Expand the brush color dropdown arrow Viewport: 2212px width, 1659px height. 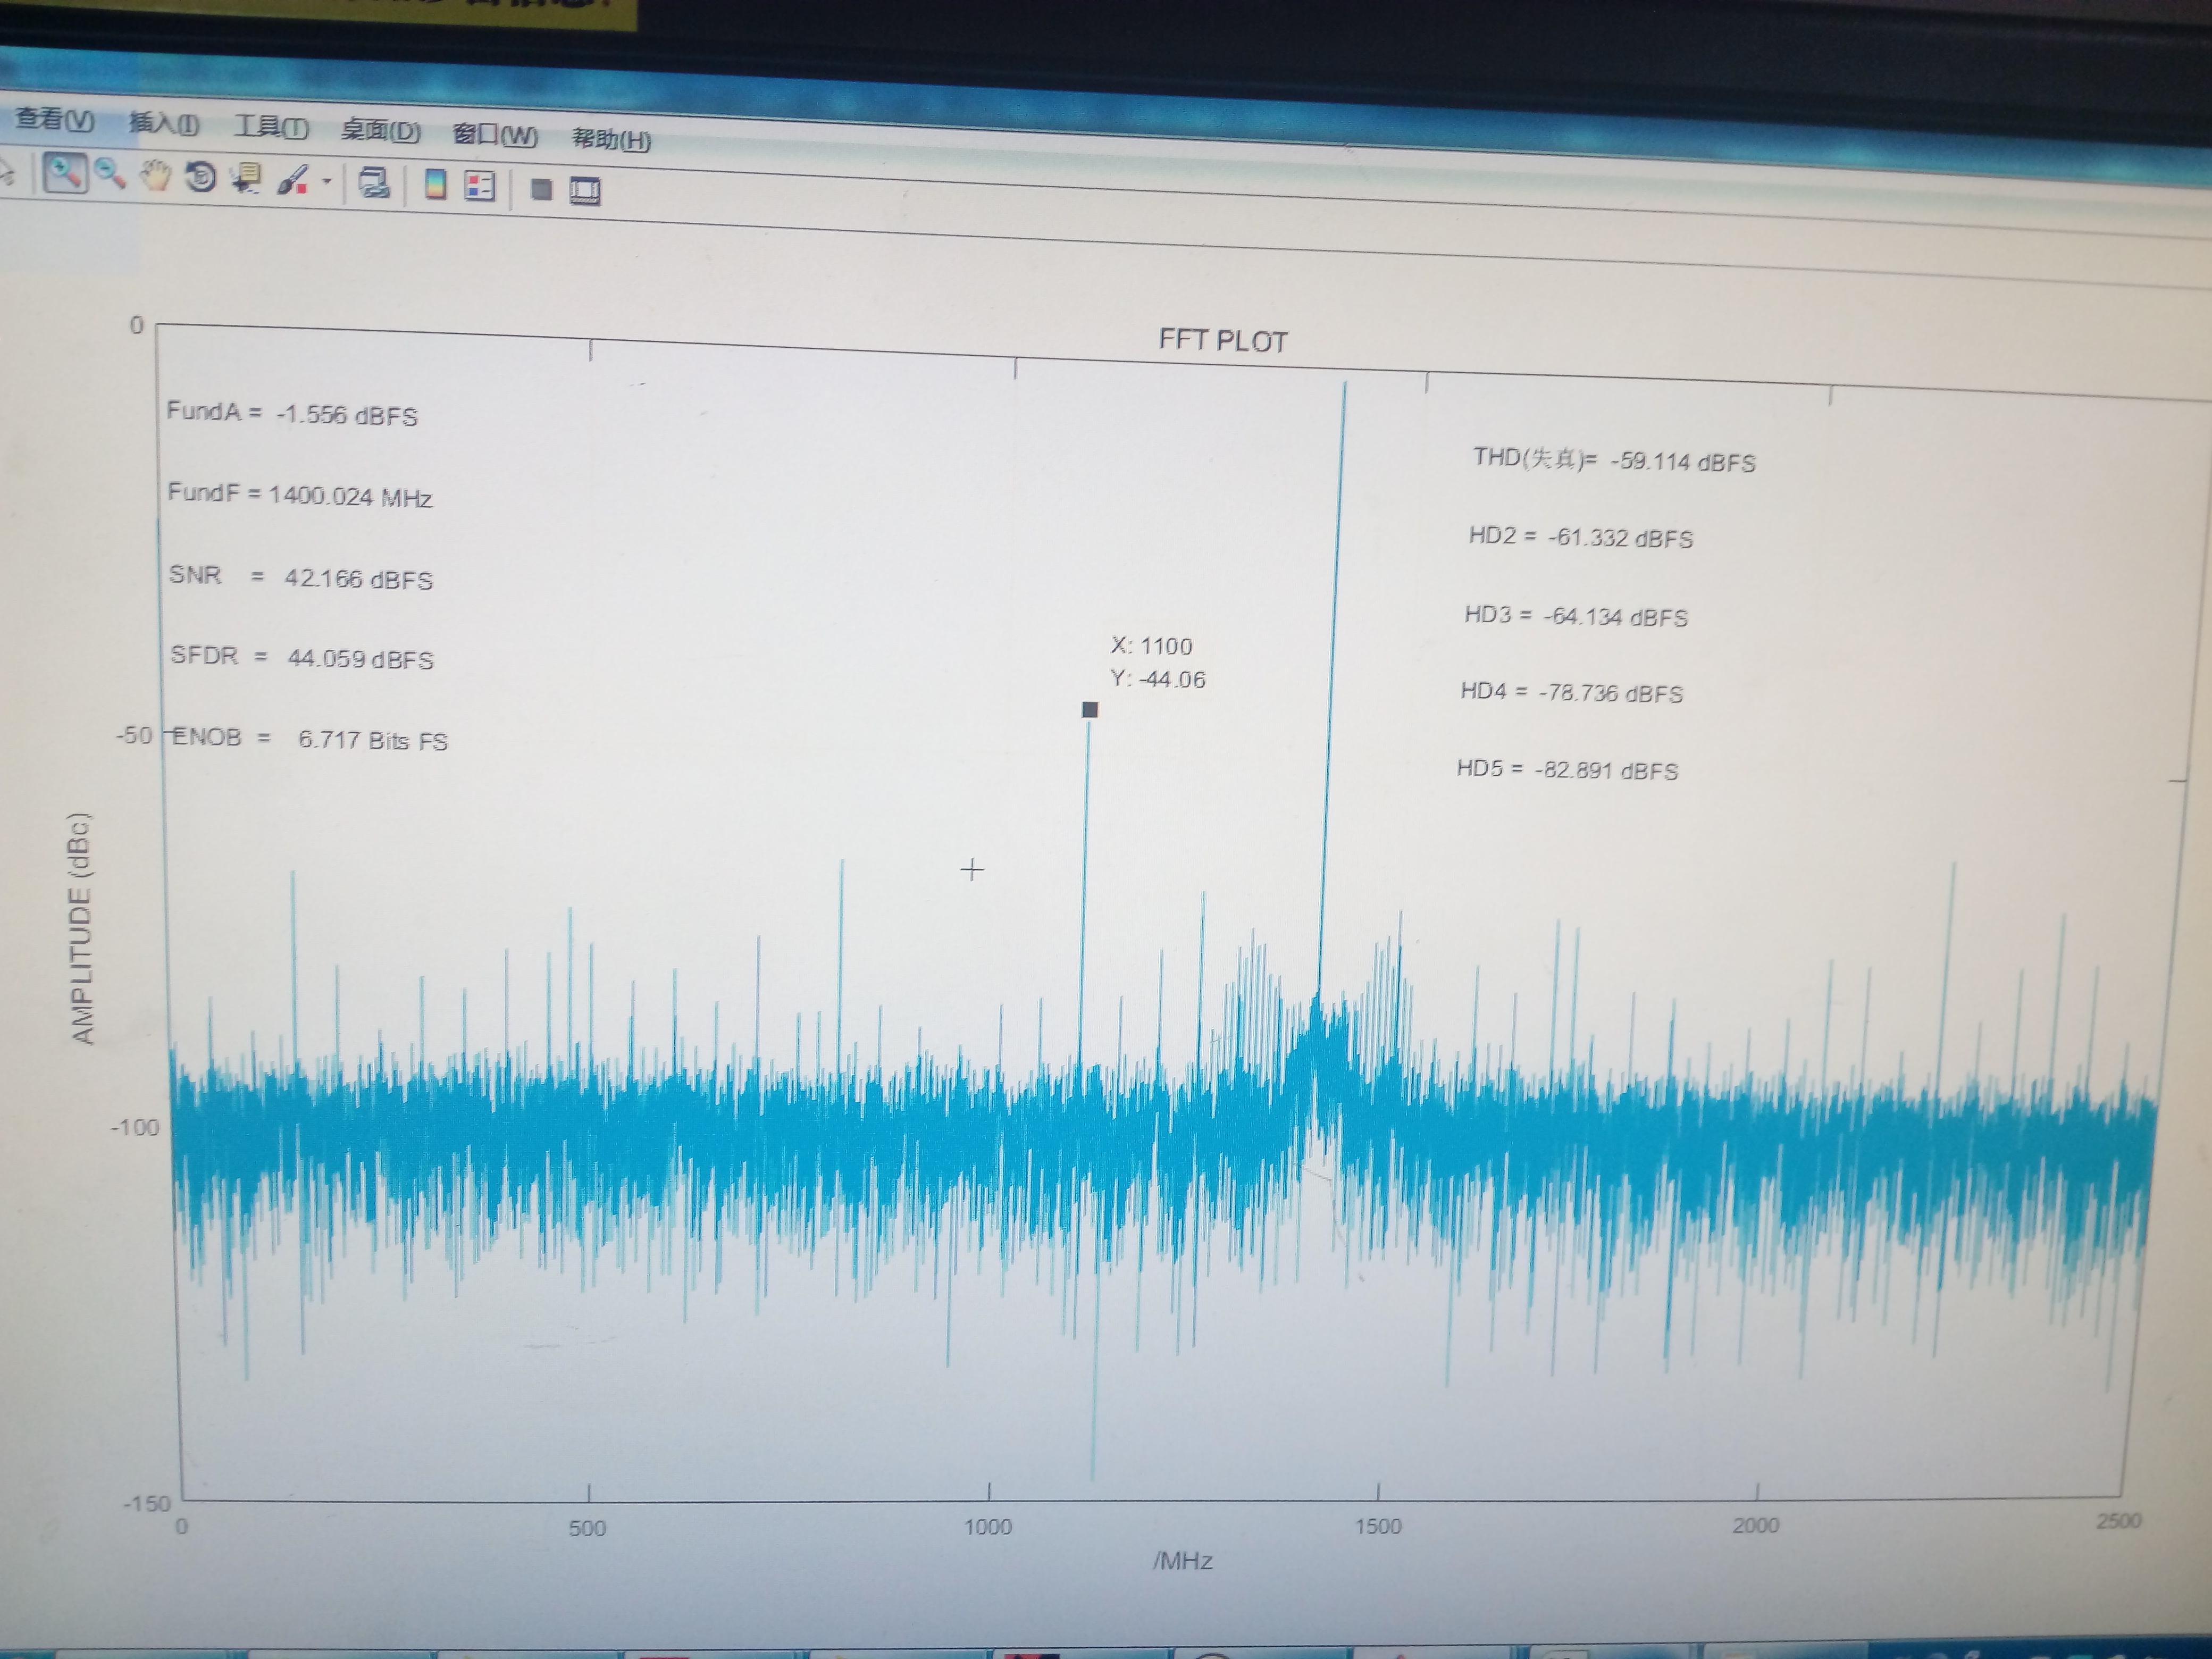point(326,182)
